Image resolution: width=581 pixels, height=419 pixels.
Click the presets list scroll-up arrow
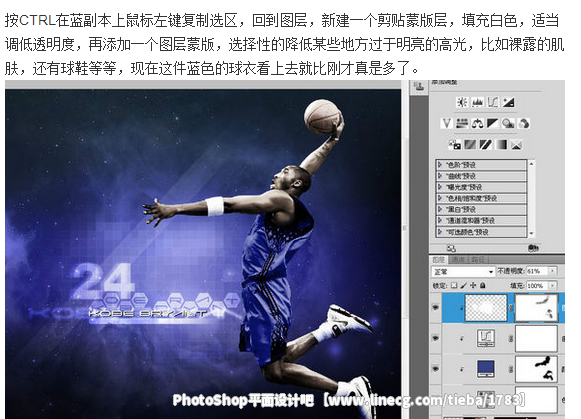tap(531, 163)
